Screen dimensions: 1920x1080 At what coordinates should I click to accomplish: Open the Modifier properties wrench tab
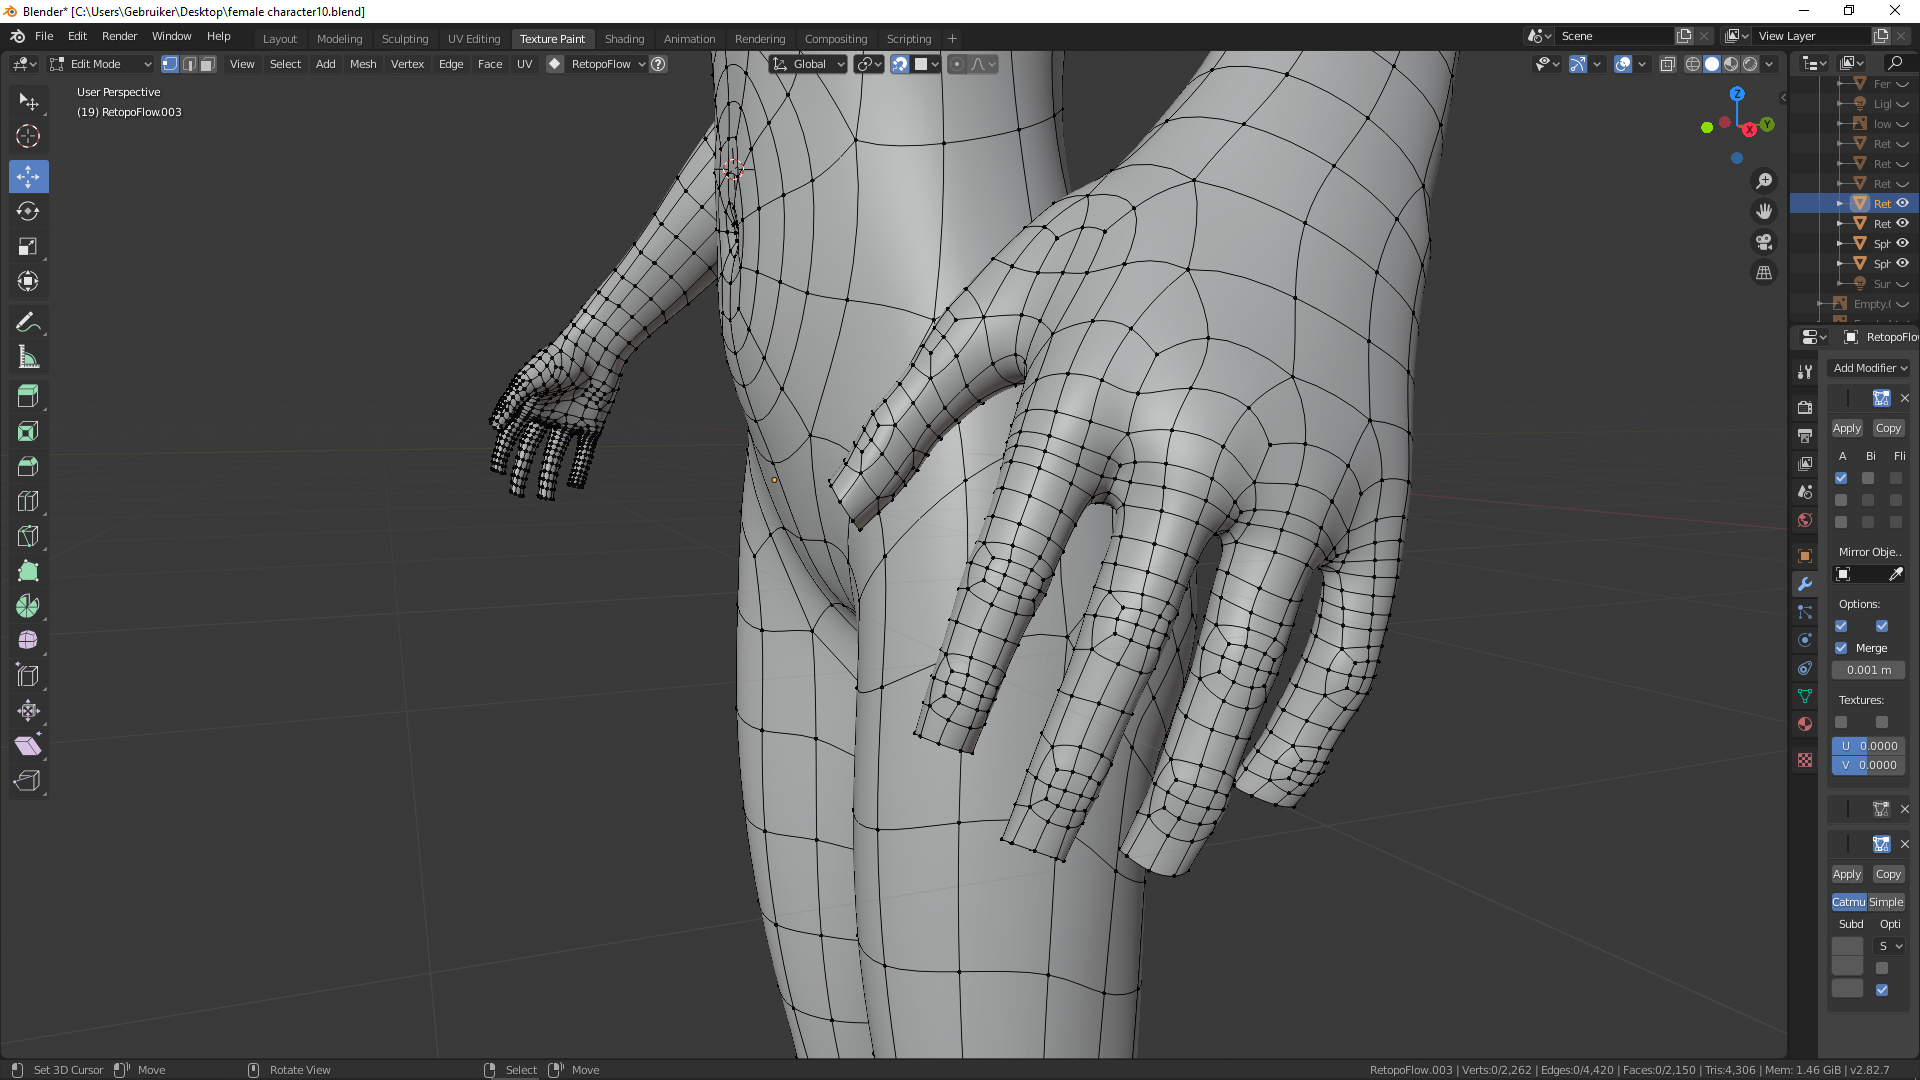click(1805, 584)
